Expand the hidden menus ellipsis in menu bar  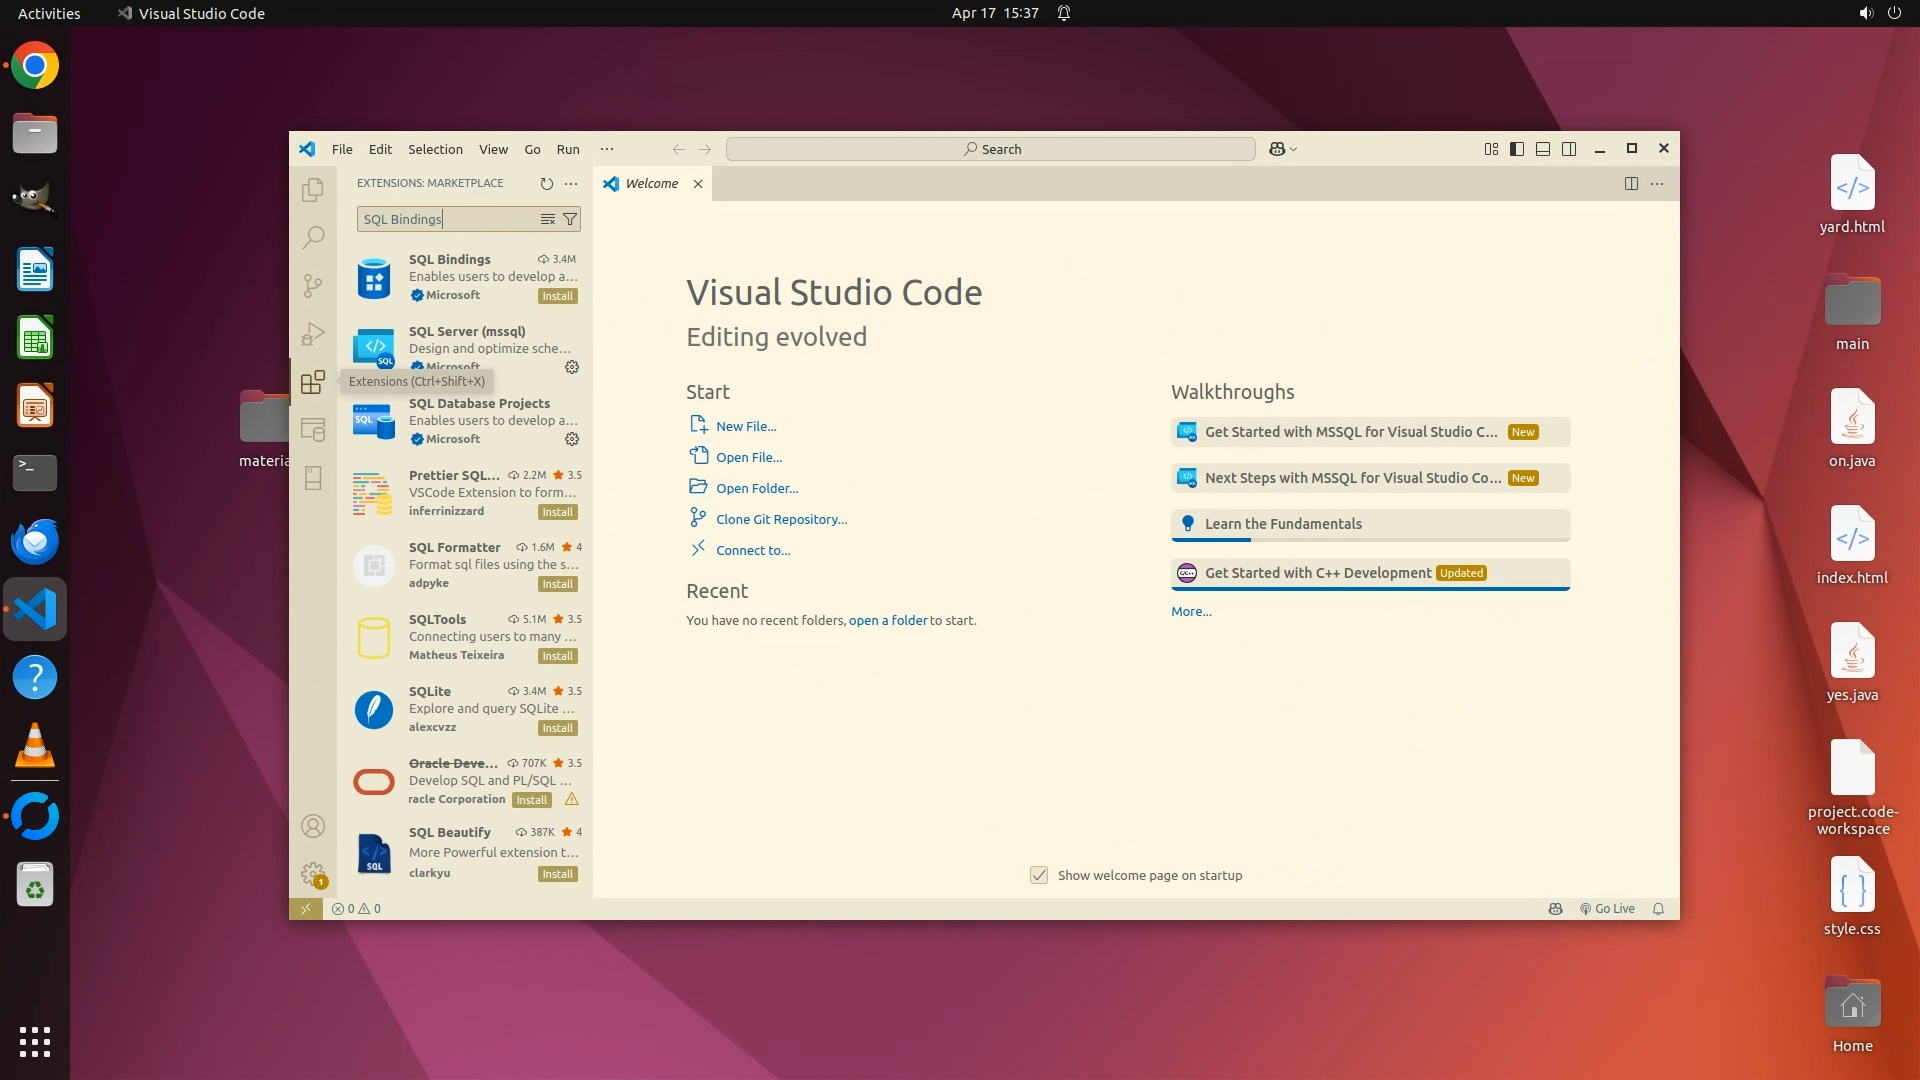point(606,149)
